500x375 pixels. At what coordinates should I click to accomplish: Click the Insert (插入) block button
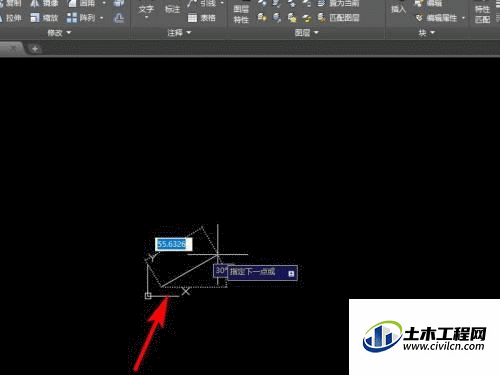point(398,9)
